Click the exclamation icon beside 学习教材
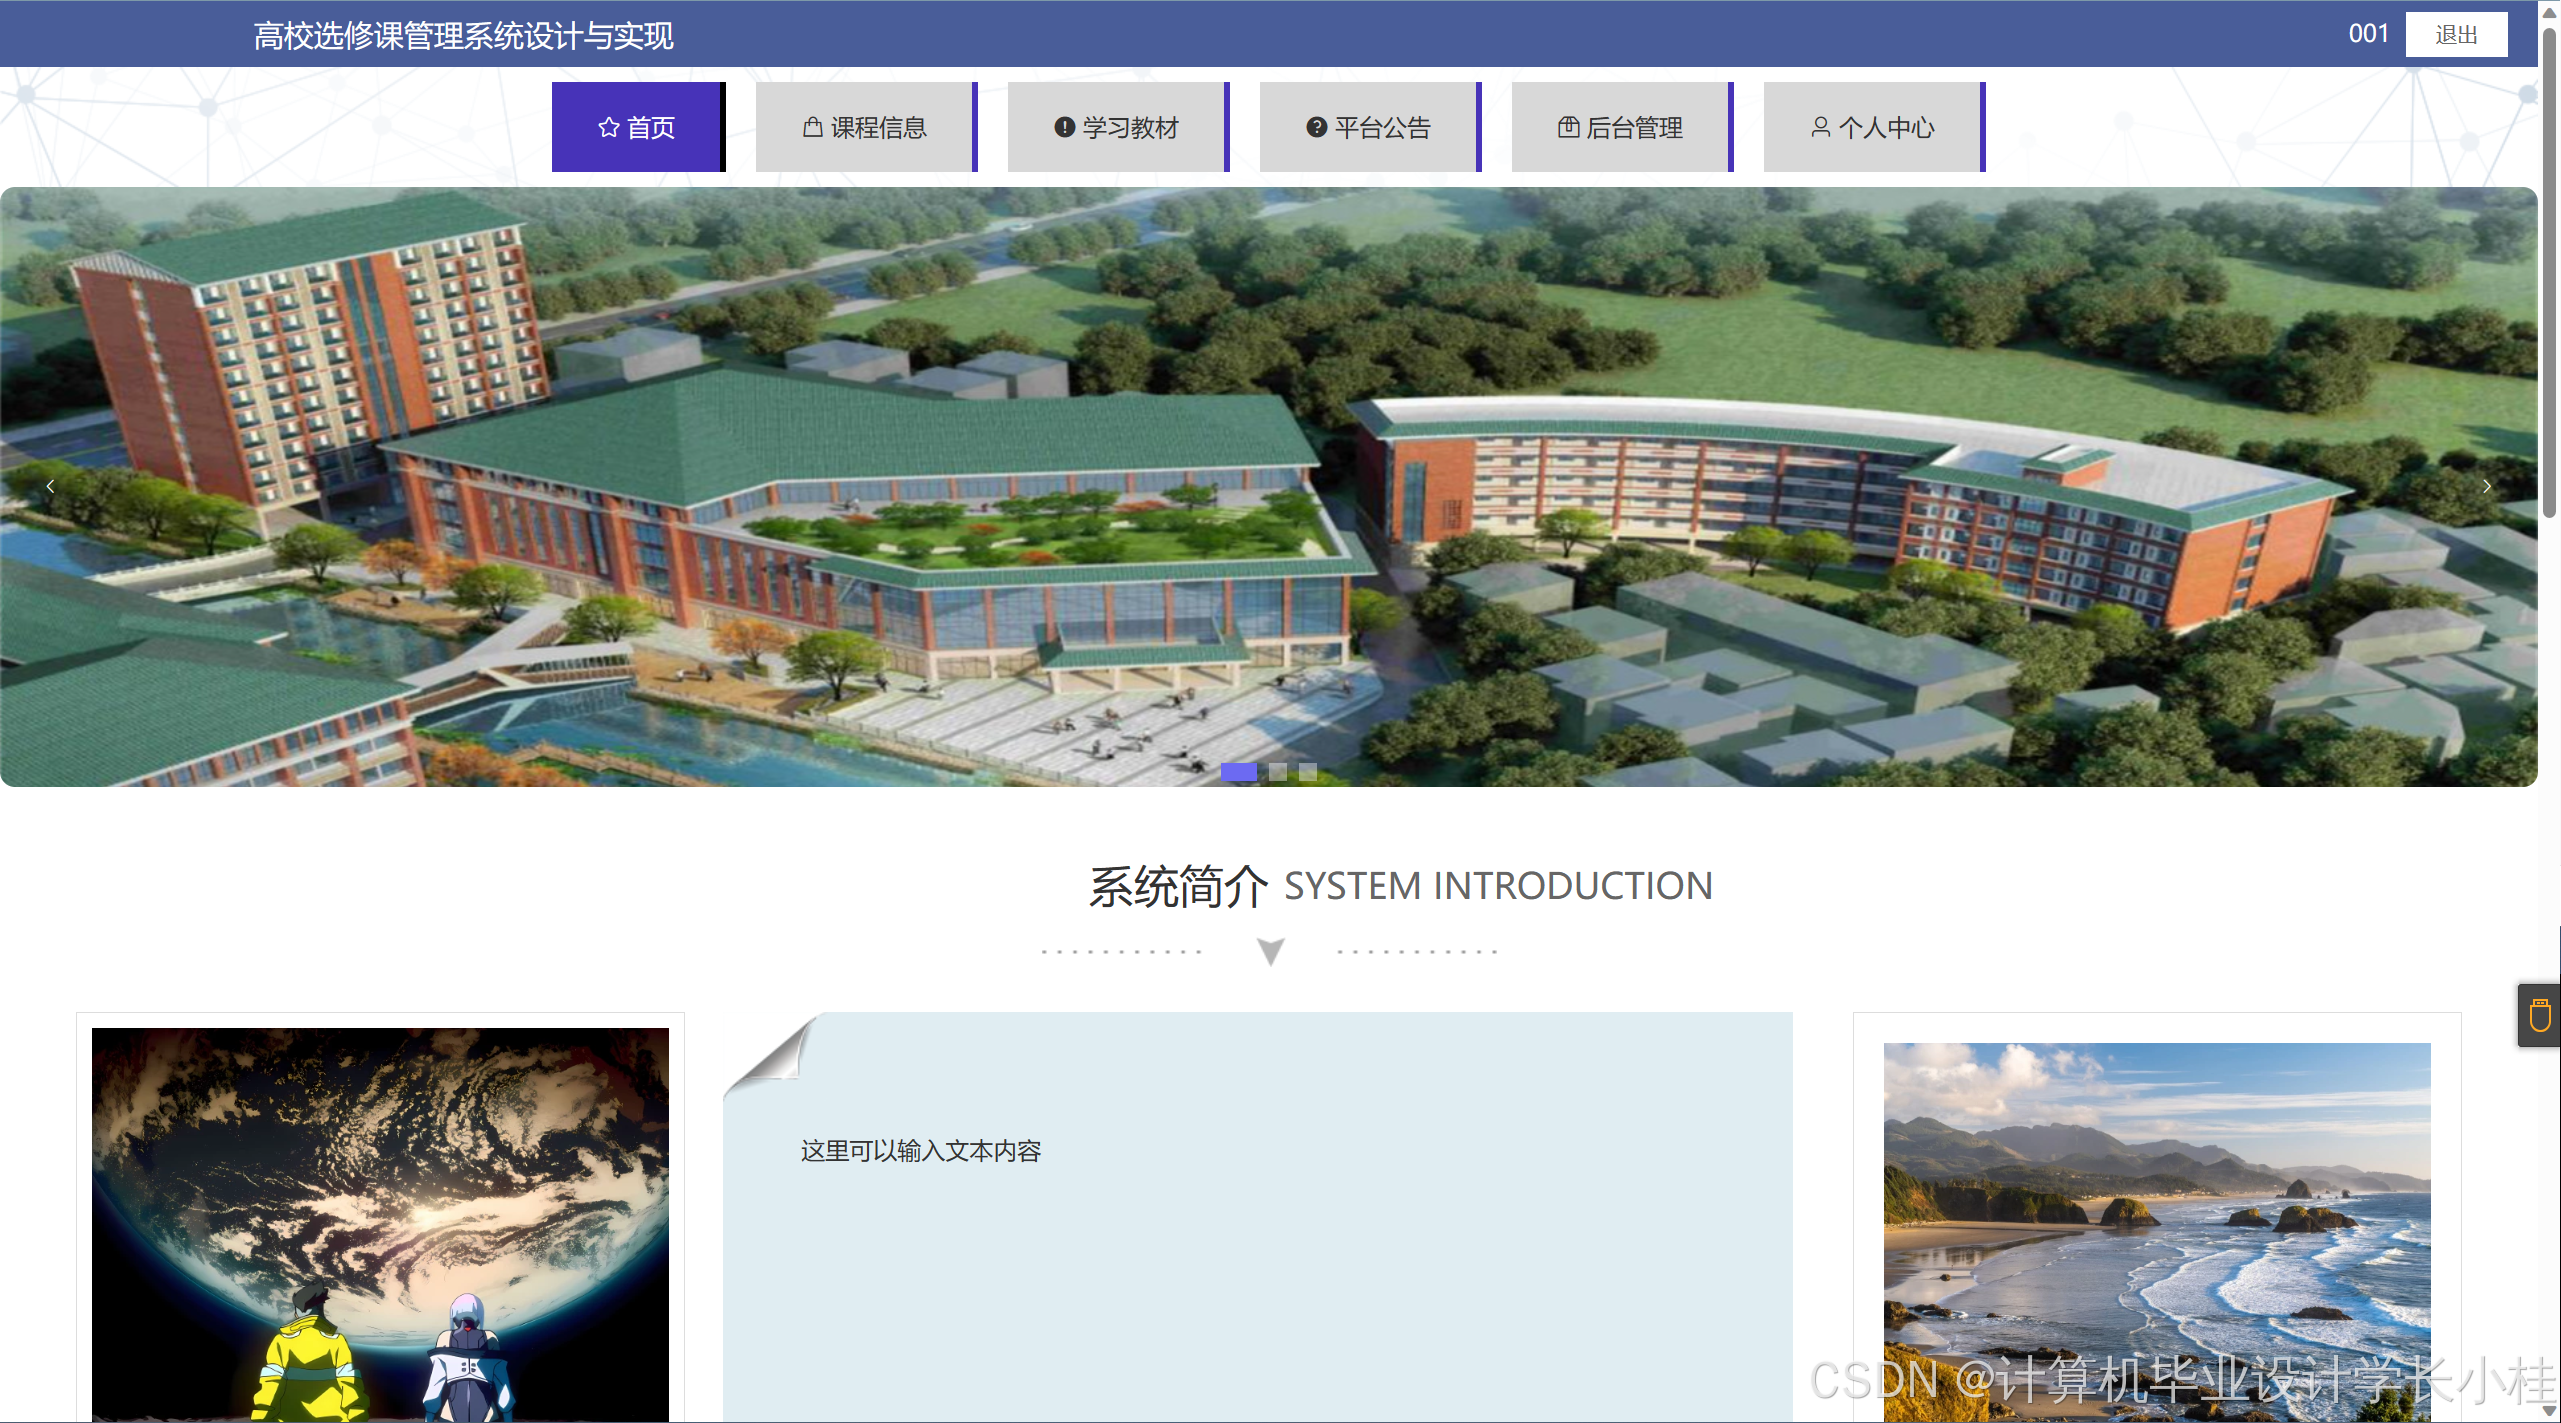2561x1423 pixels. (1064, 128)
